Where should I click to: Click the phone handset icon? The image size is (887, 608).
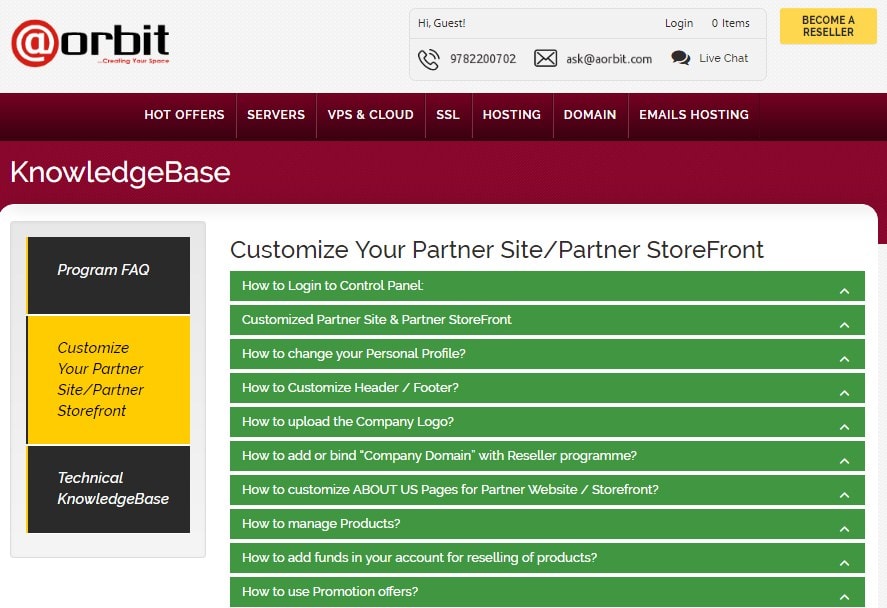(428, 59)
